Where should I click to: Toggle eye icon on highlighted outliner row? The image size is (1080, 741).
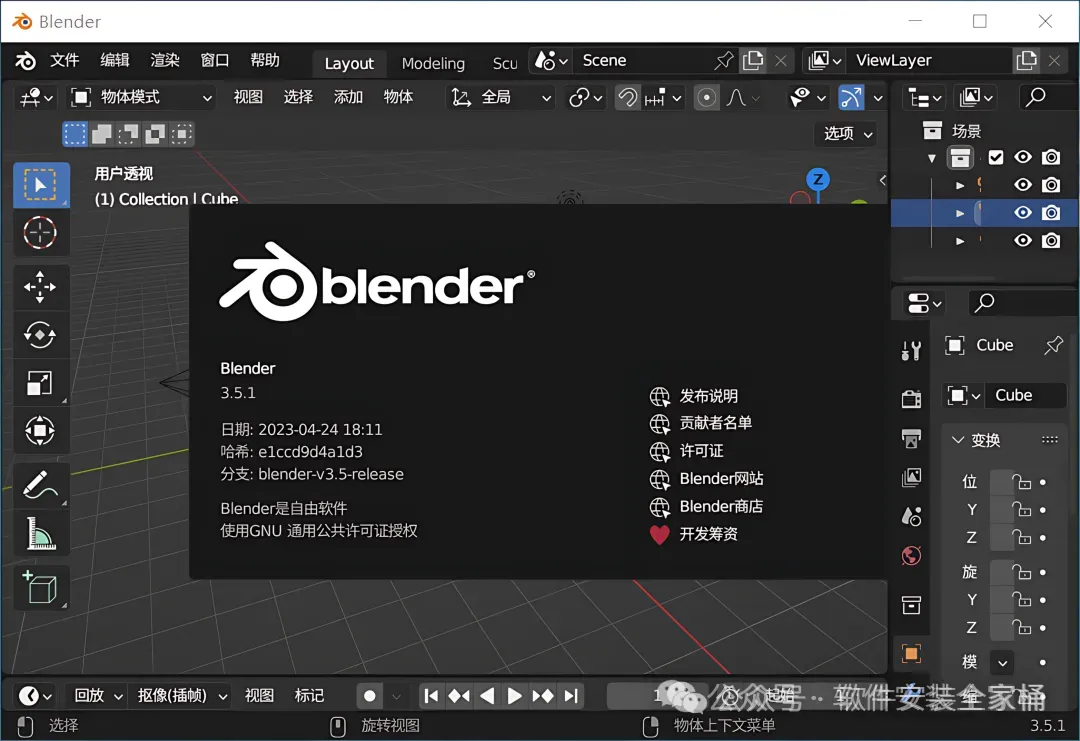pyautogui.click(x=1023, y=213)
